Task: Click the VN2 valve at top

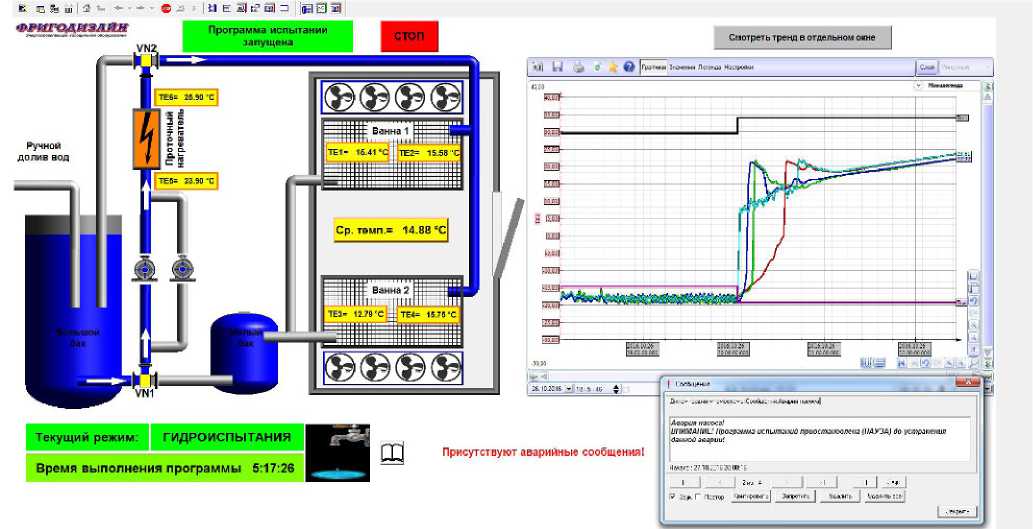Action: (x=146, y=61)
